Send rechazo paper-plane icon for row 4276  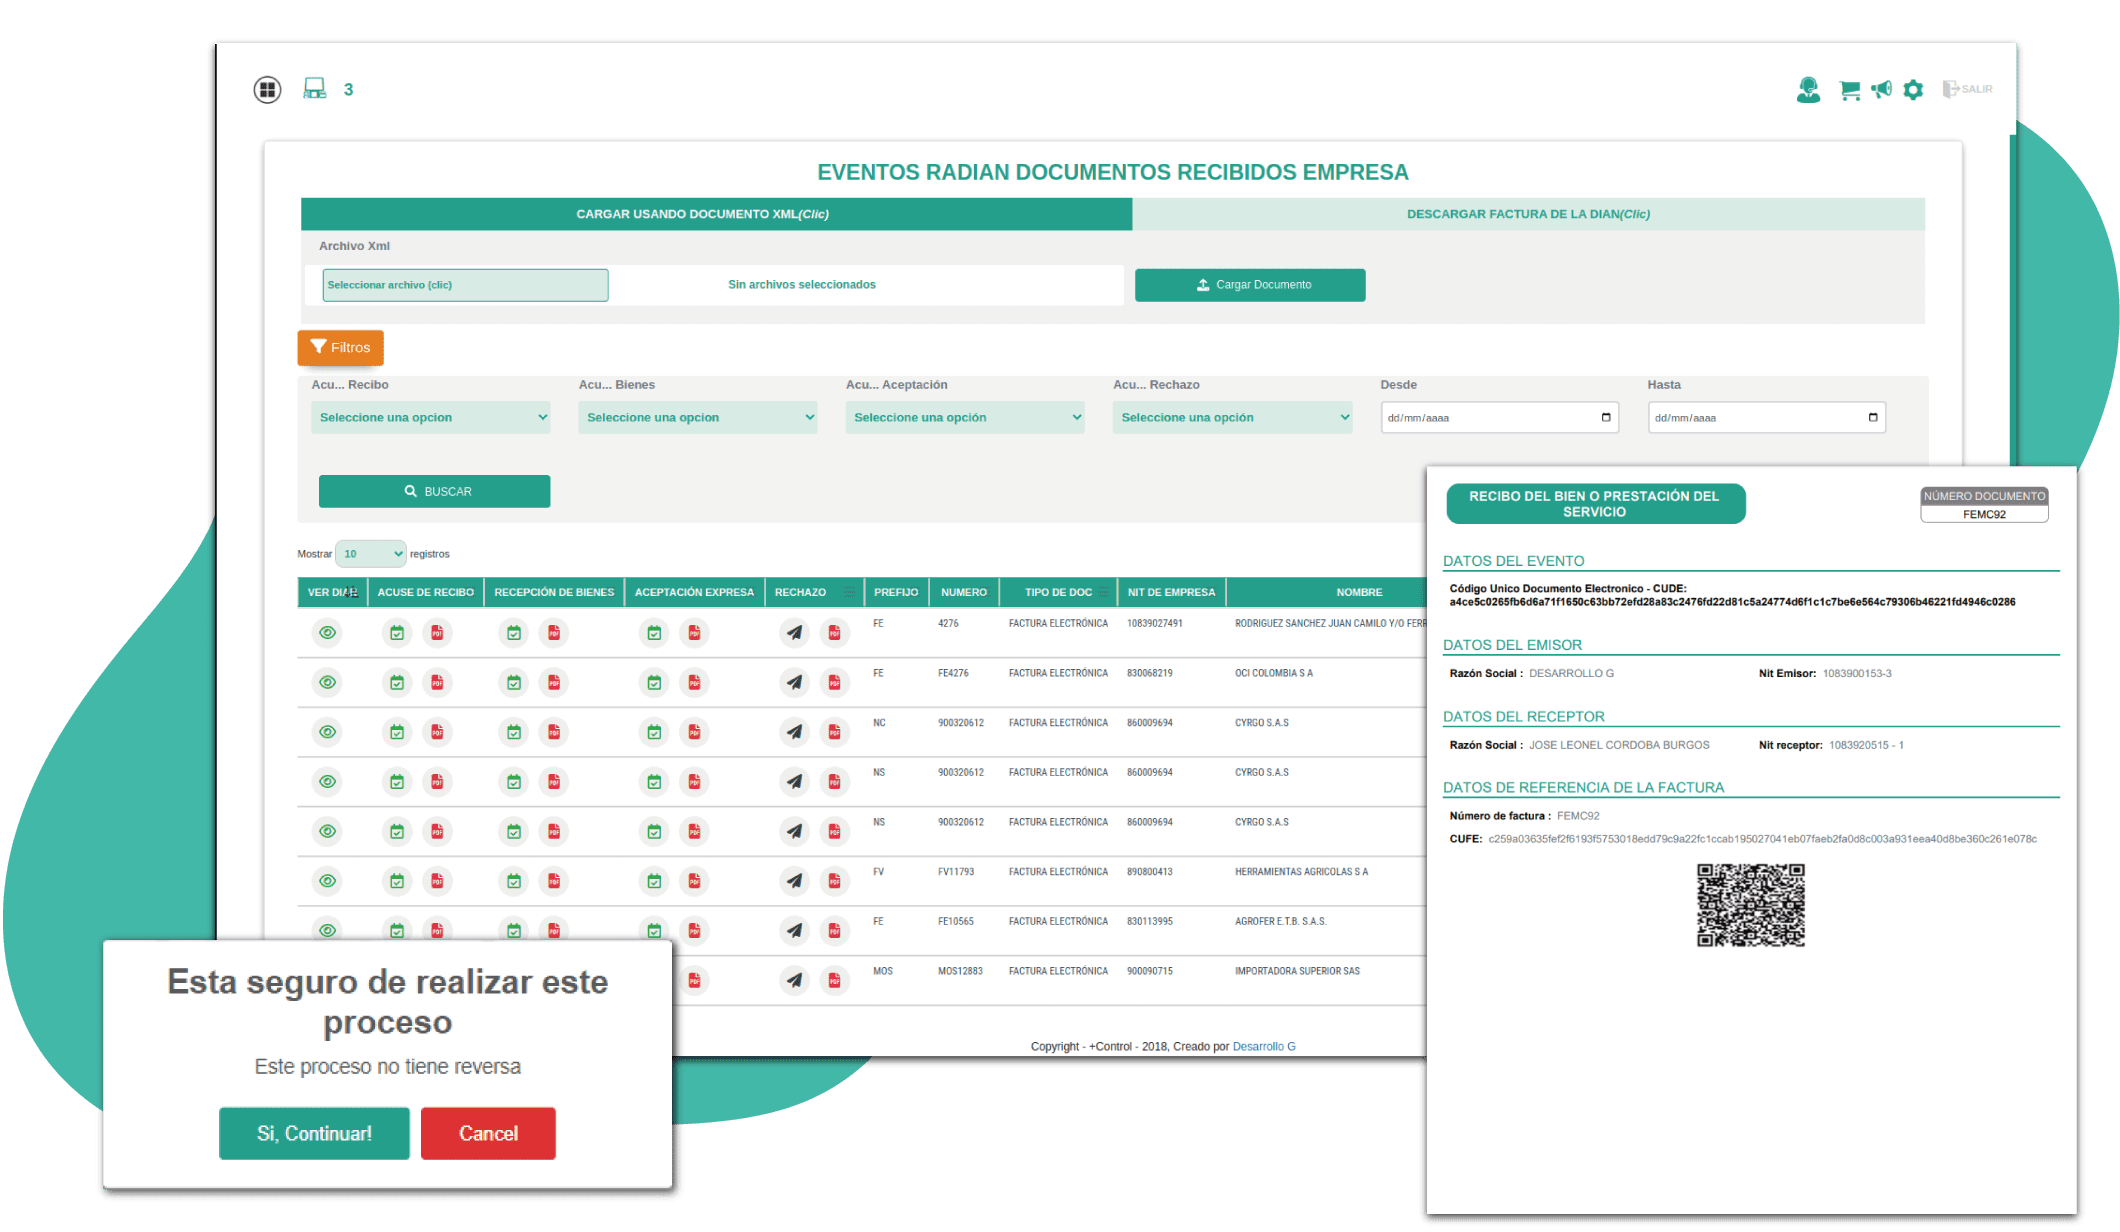click(794, 633)
